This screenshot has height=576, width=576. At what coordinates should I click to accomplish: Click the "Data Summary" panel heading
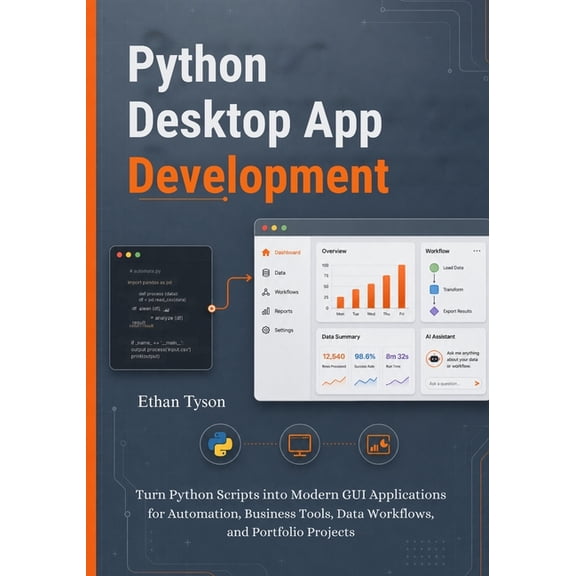tap(341, 336)
